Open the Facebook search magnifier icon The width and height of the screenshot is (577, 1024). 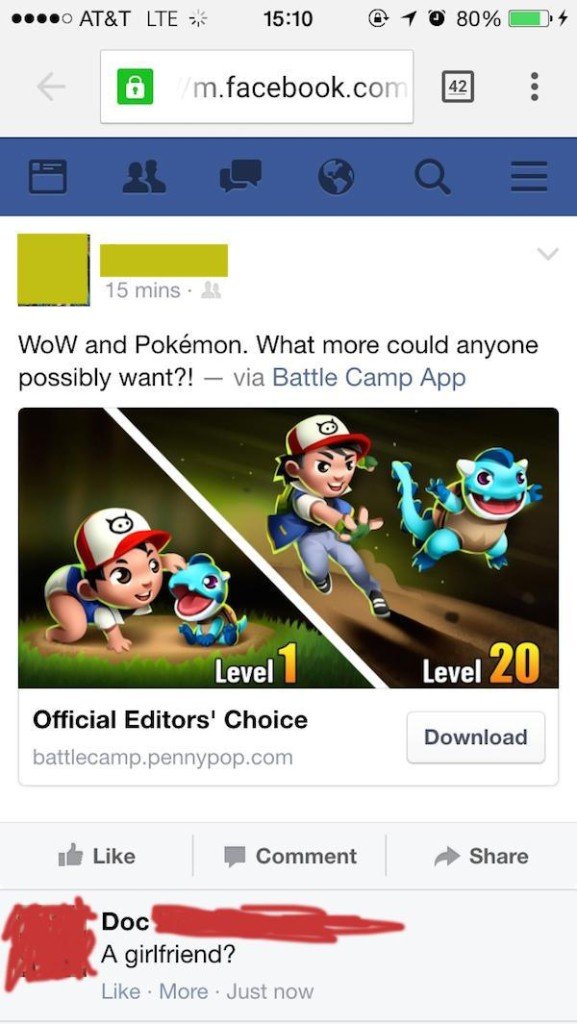[433, 177]
